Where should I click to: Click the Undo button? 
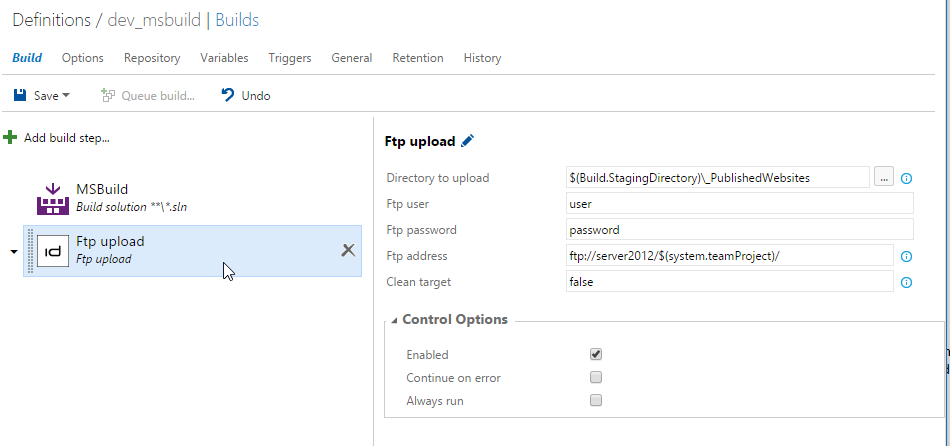tap(245, 96)
